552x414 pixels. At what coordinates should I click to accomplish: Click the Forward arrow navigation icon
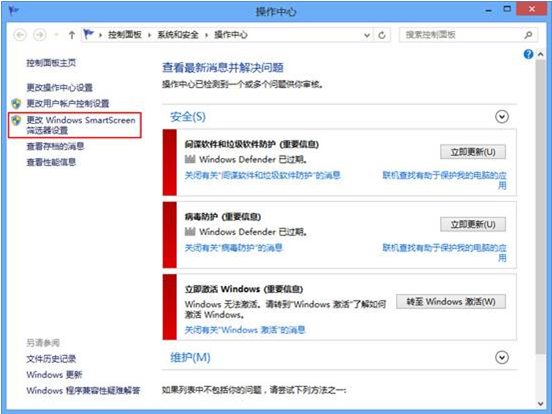click(x=39, y=35)
